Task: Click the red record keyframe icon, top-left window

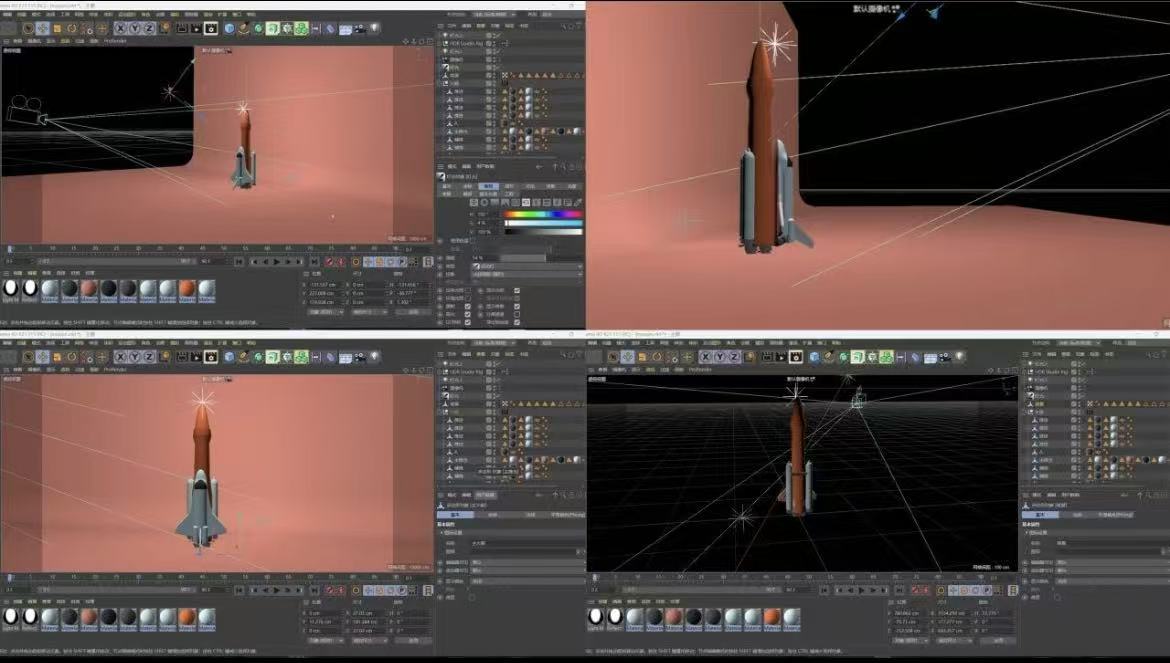Action: click(x=329, y=261)
